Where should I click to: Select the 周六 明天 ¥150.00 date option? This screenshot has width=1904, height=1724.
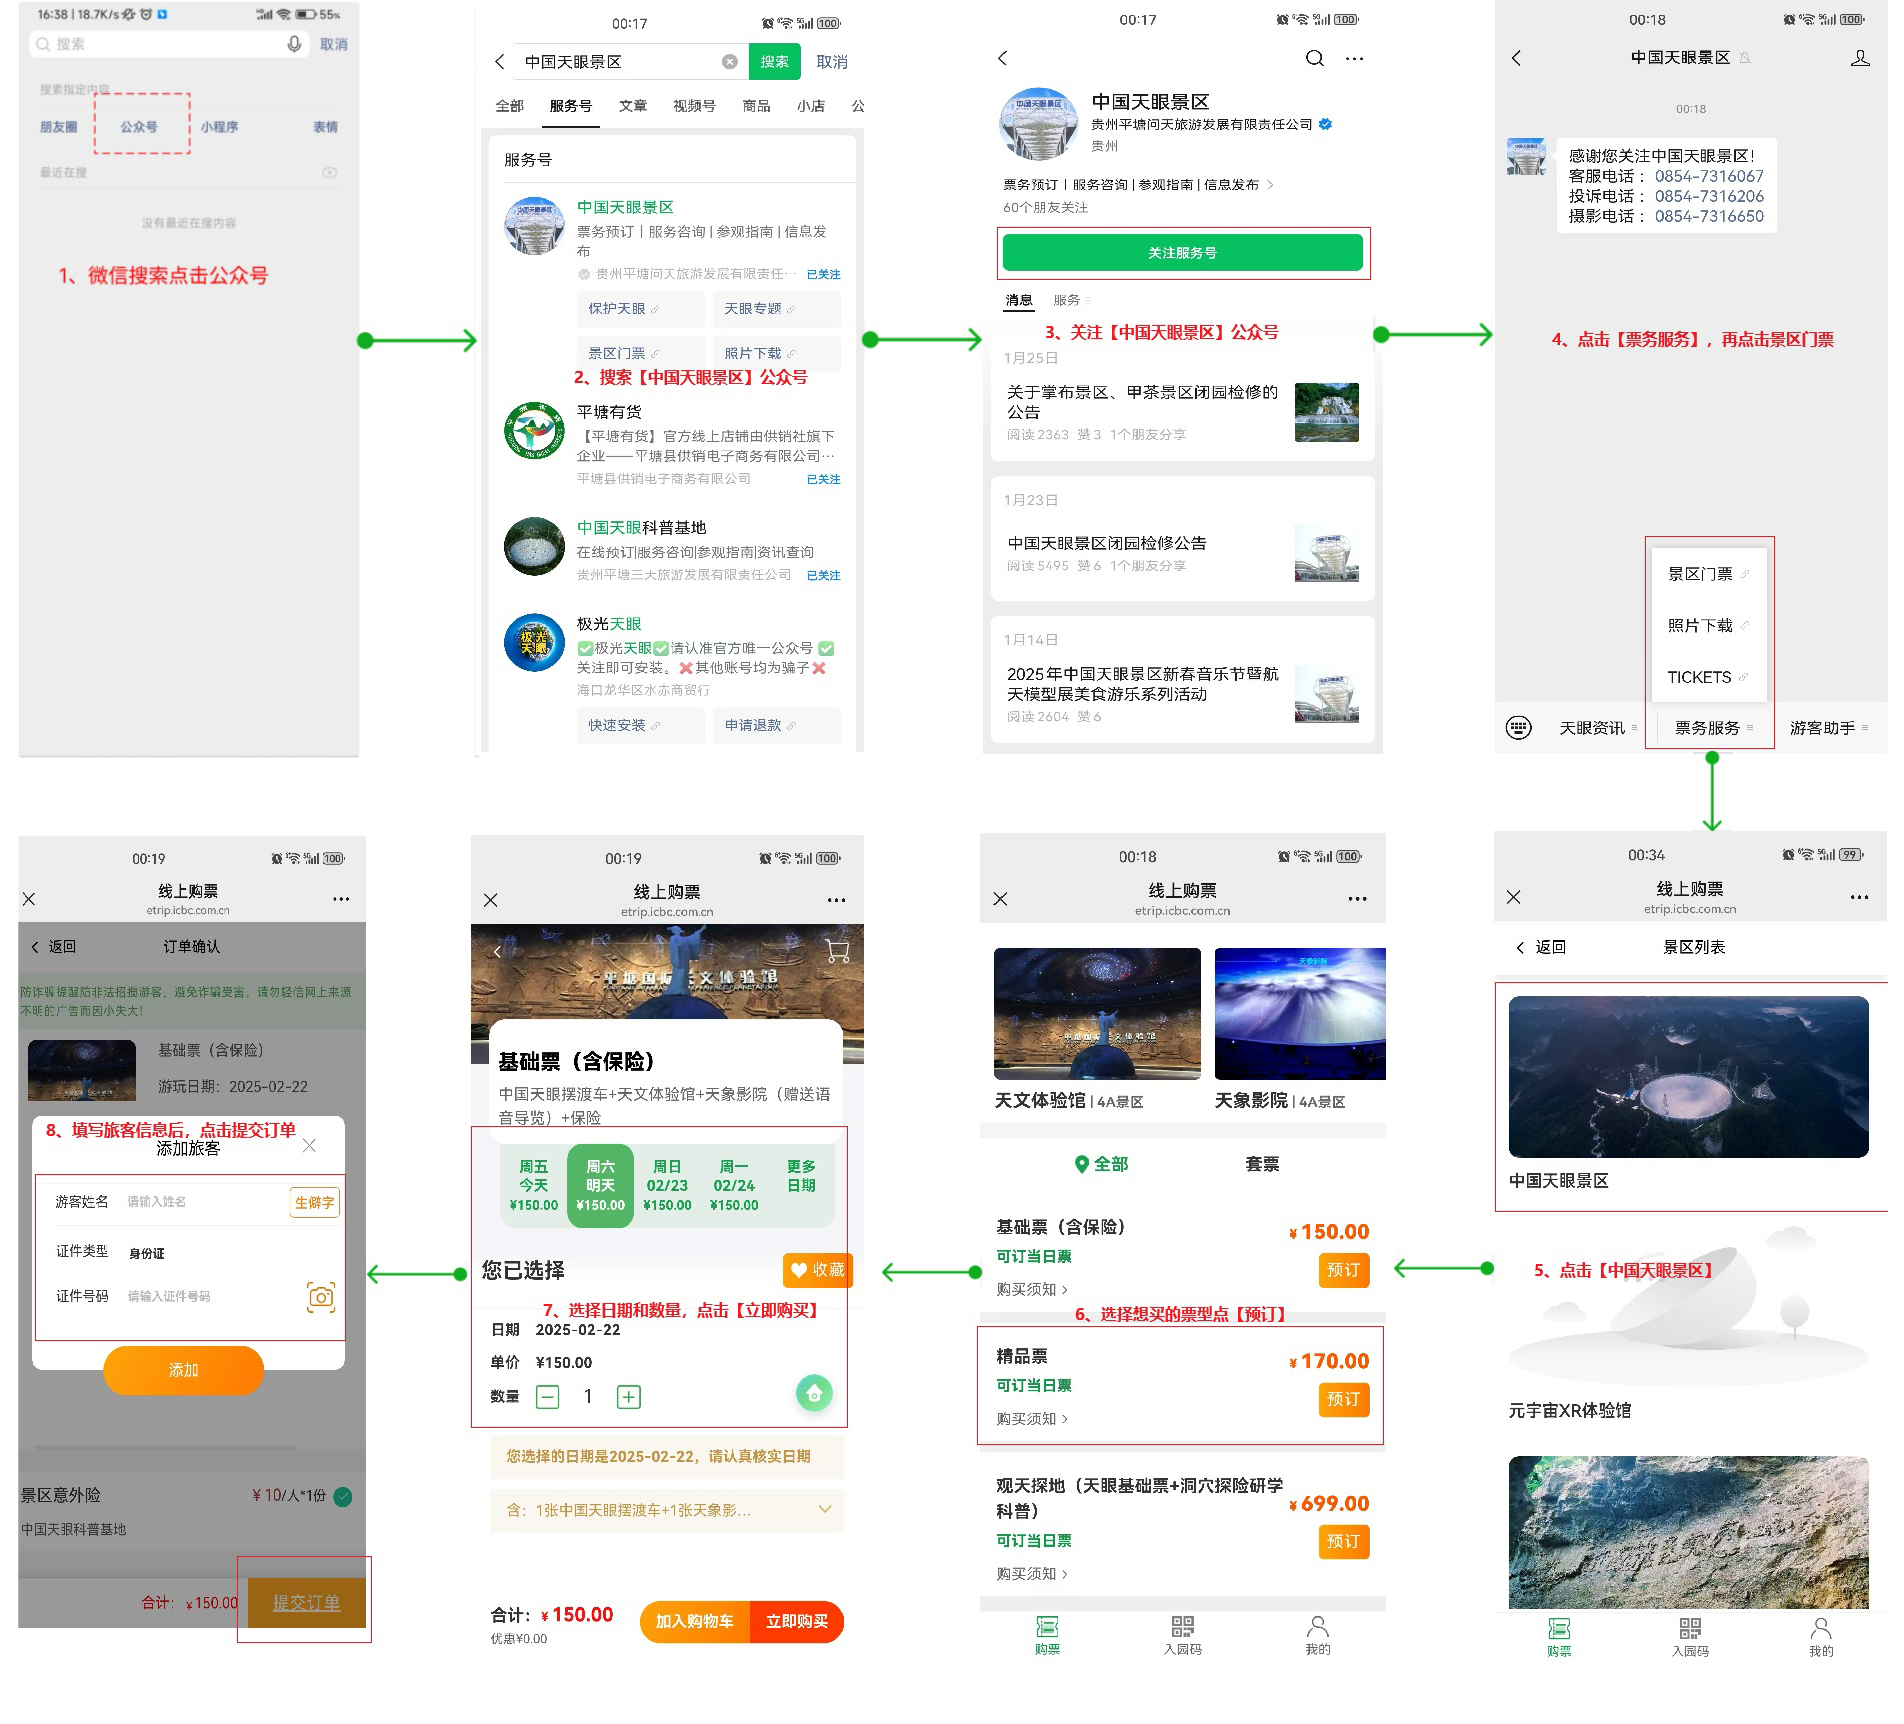(x=600, y=1185)
